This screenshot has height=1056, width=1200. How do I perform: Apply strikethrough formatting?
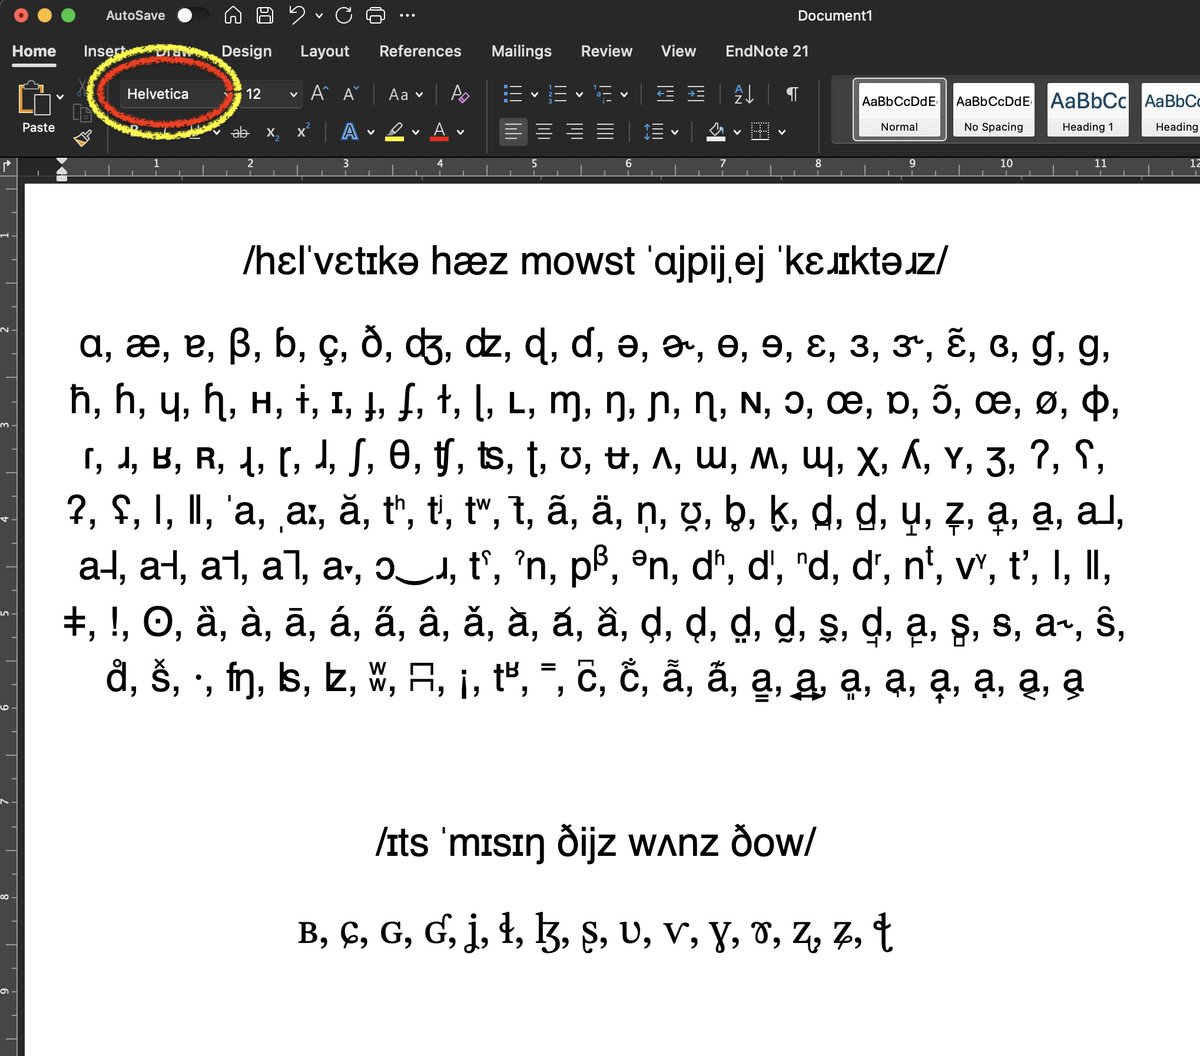[x=240, y=132]
